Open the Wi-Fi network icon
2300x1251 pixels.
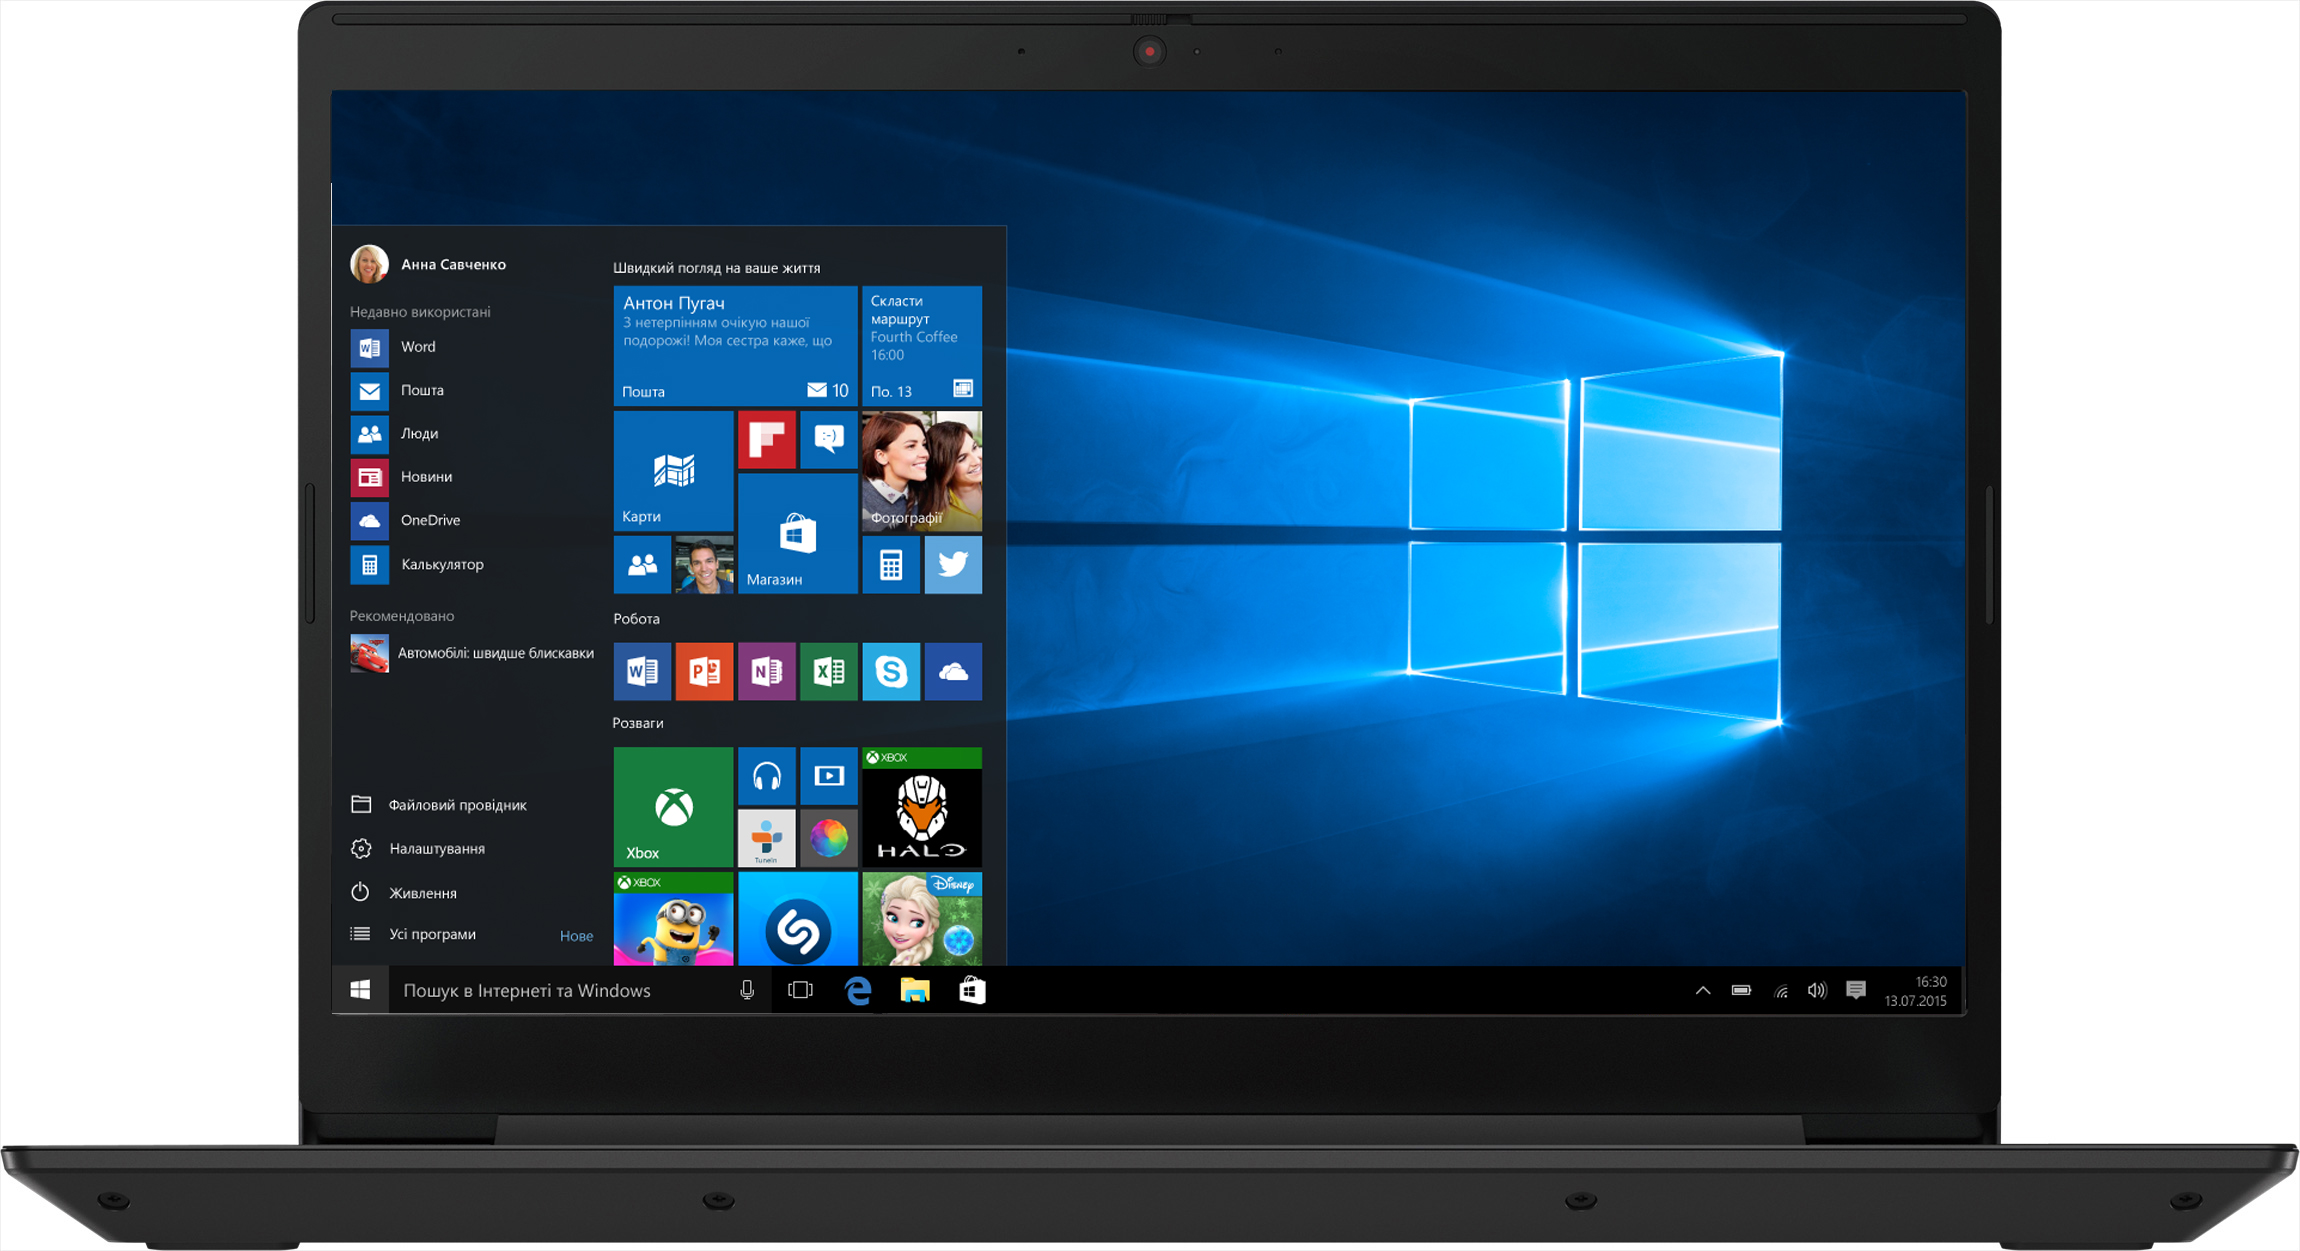pyautogui.click(x=1781, y=991)
